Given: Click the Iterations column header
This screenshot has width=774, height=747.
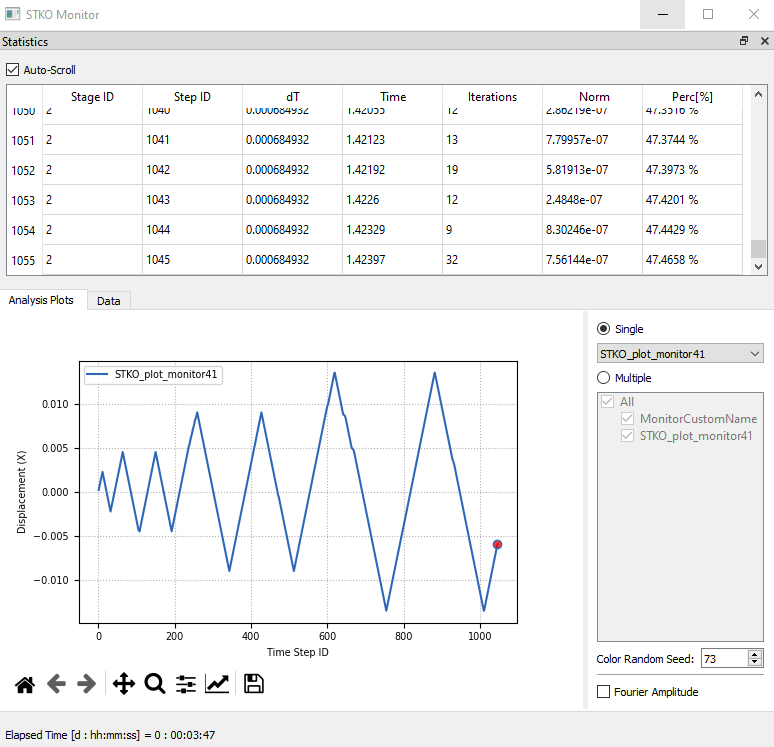Looking at the screenshot, I should coord(492,97).
